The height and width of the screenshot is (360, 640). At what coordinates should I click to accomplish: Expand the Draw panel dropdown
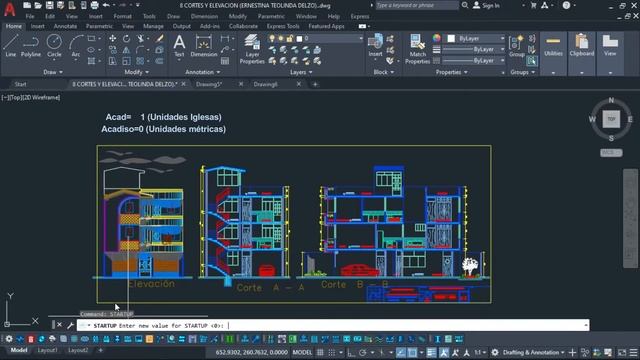click(53, 72)
